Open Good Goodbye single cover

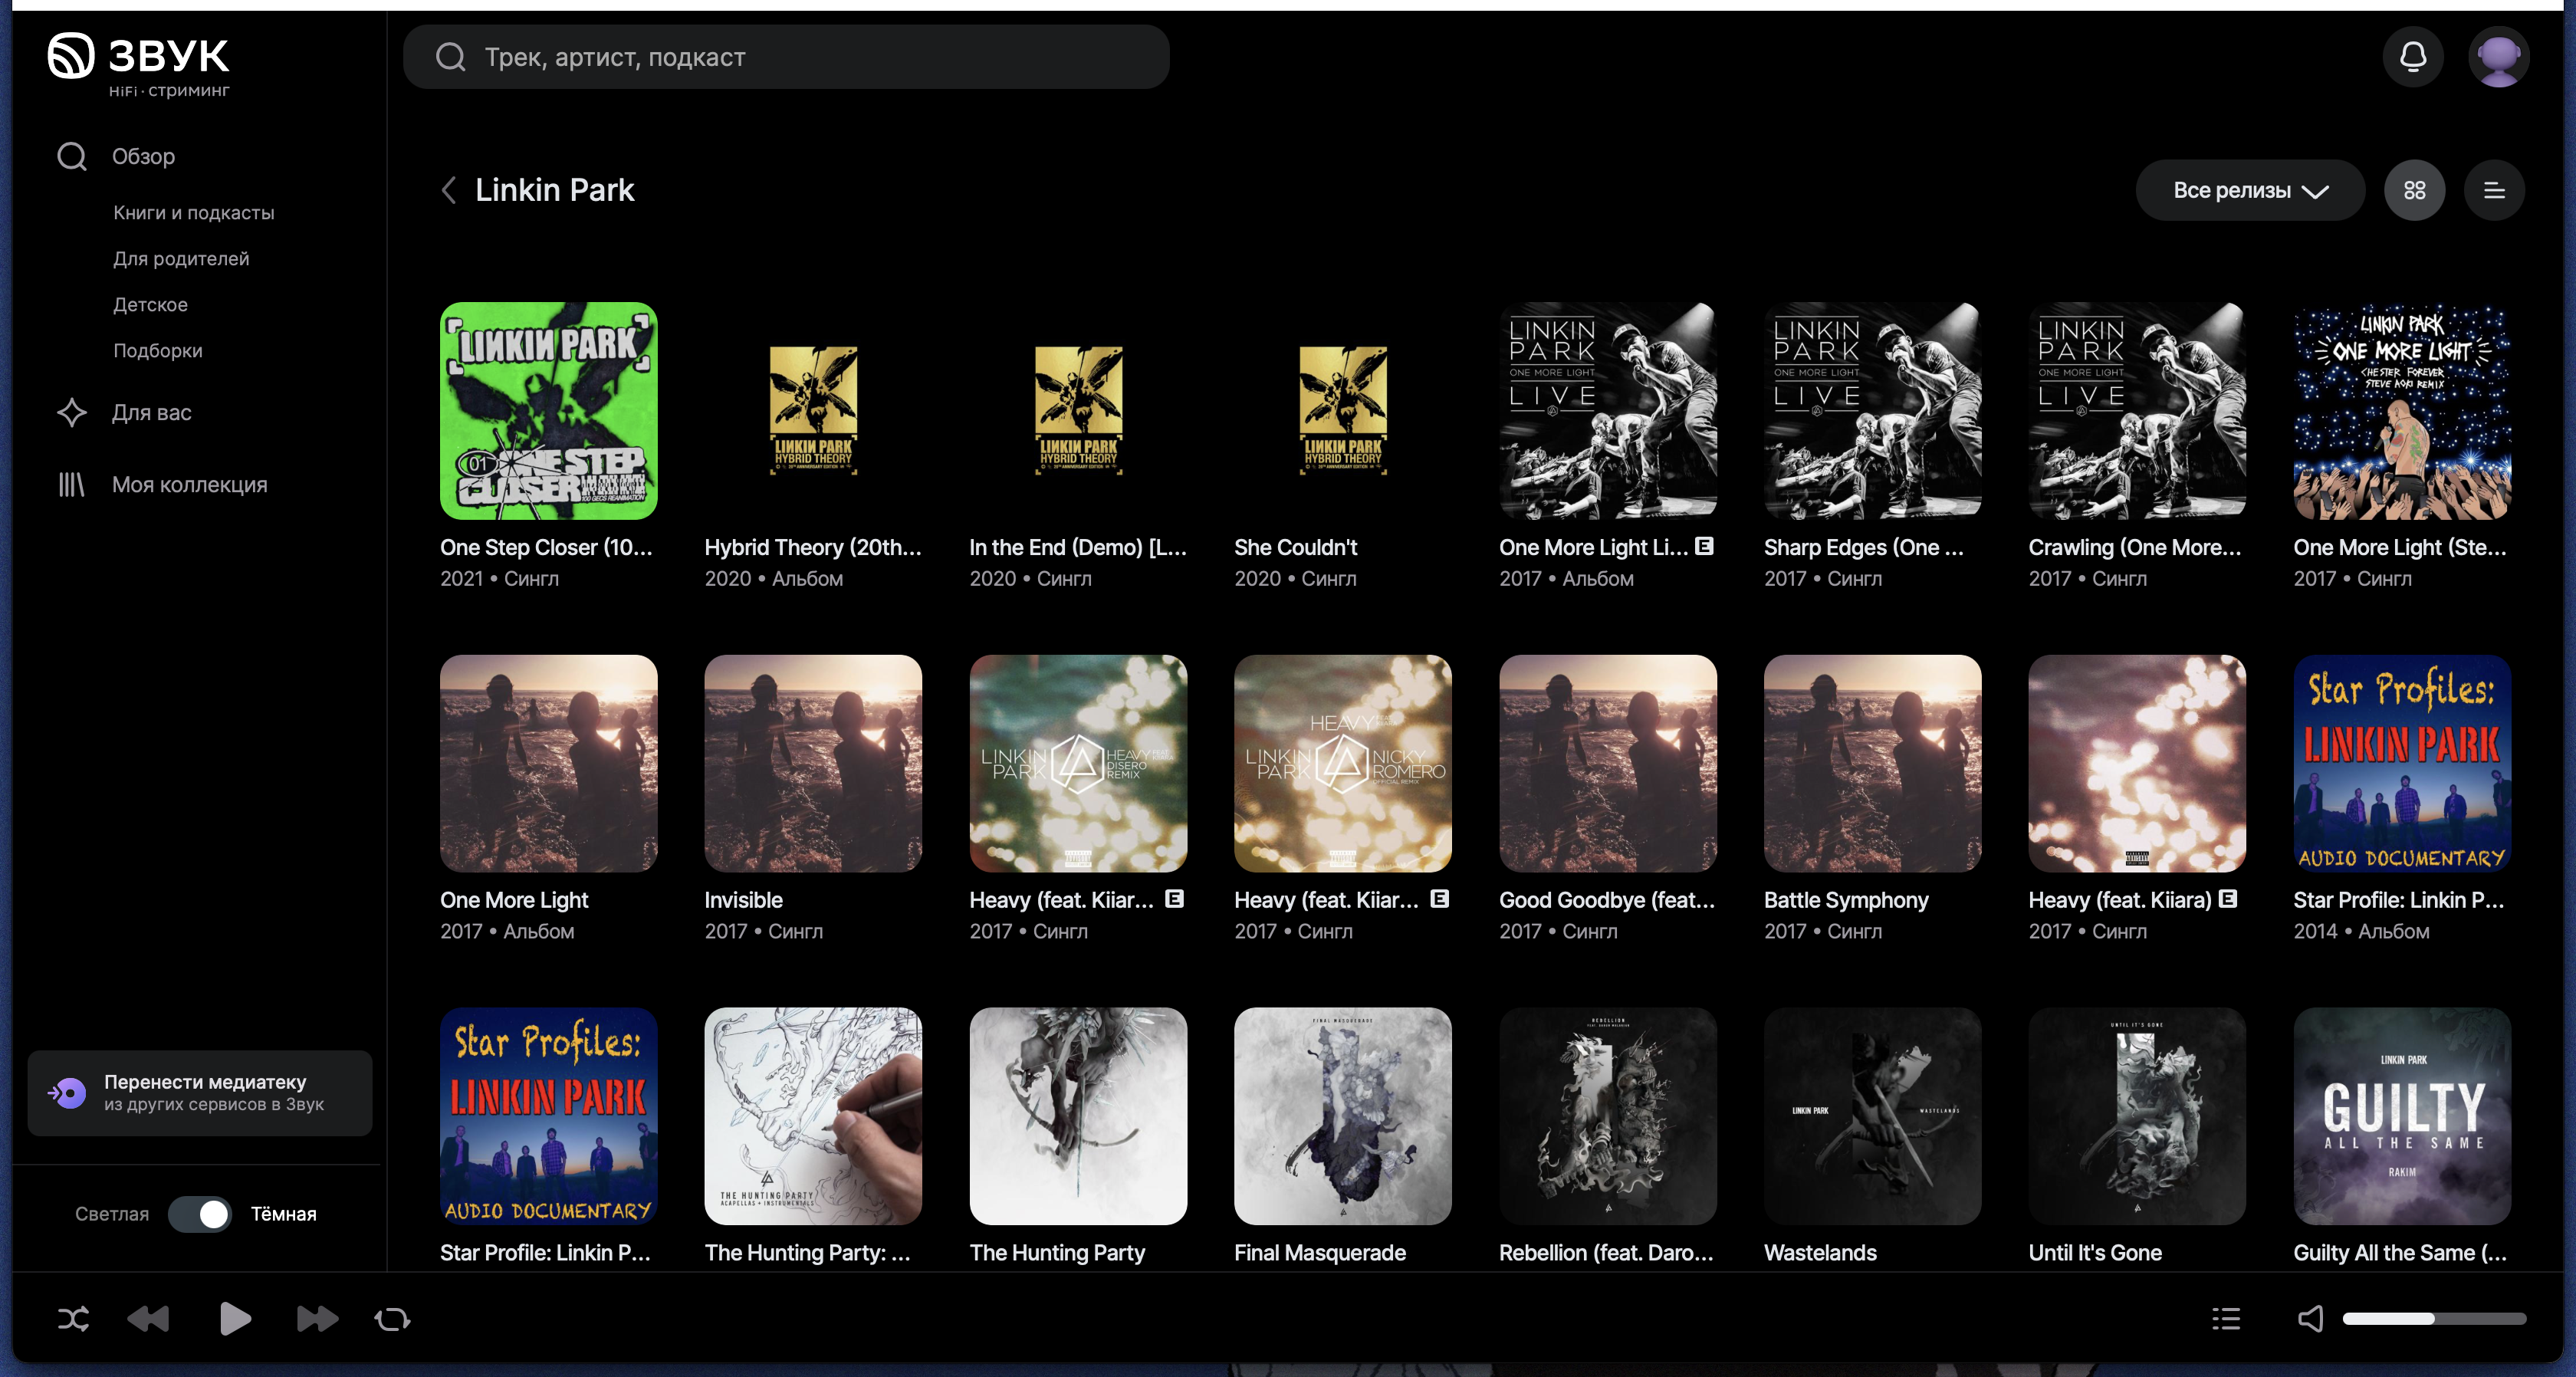1607,763
